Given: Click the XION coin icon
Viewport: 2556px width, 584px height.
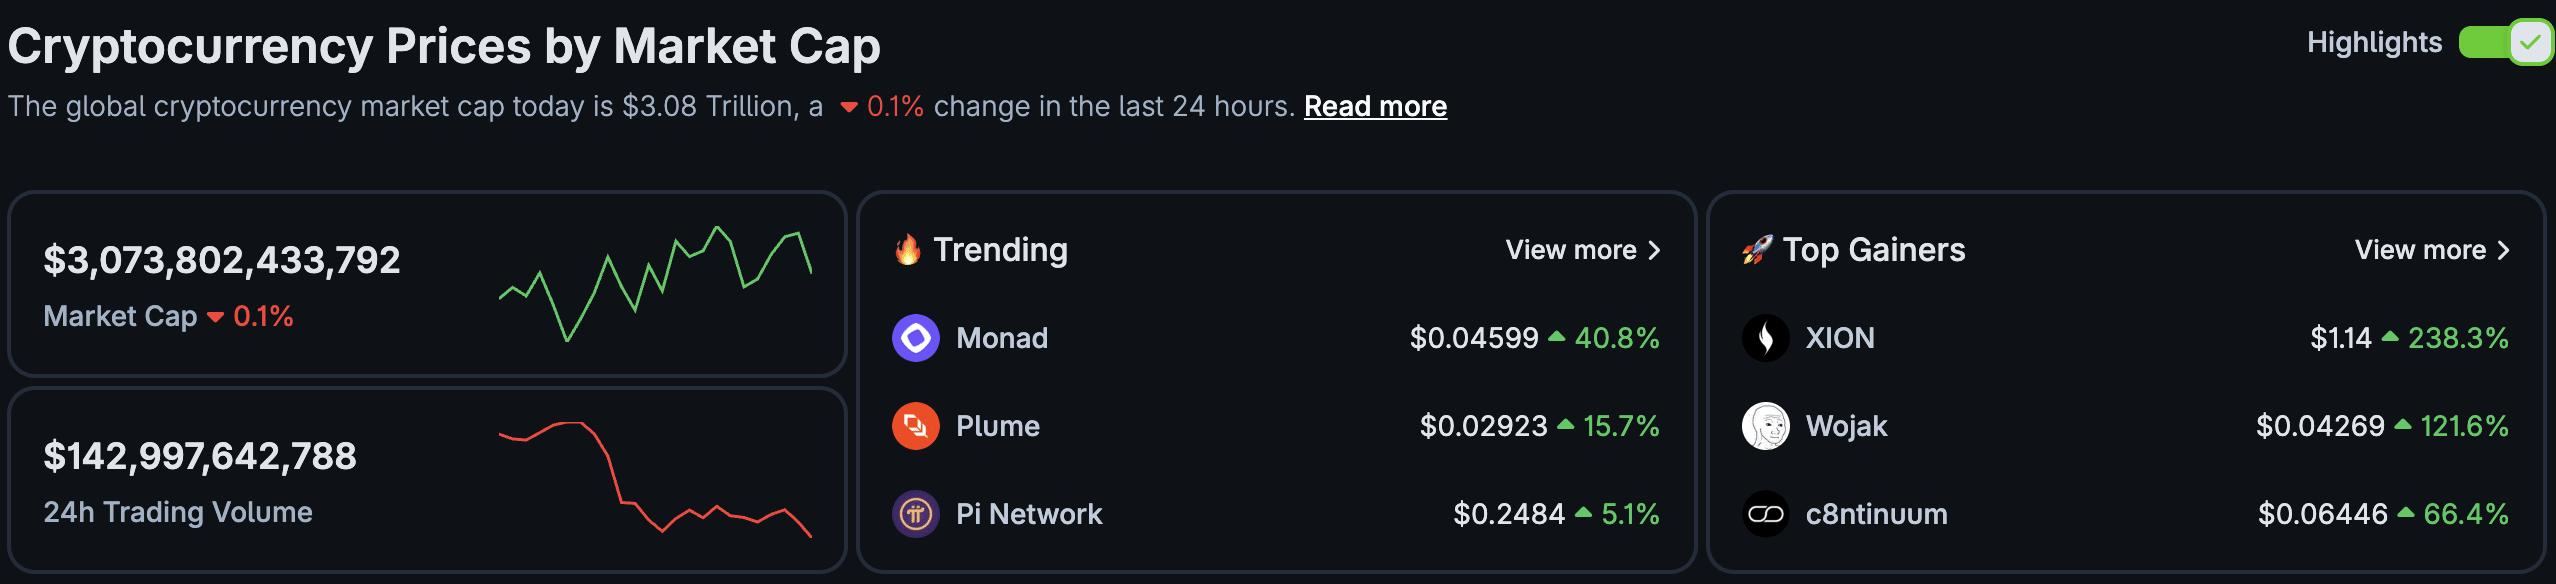Looking at the screenshot, I should [1765, 338].
